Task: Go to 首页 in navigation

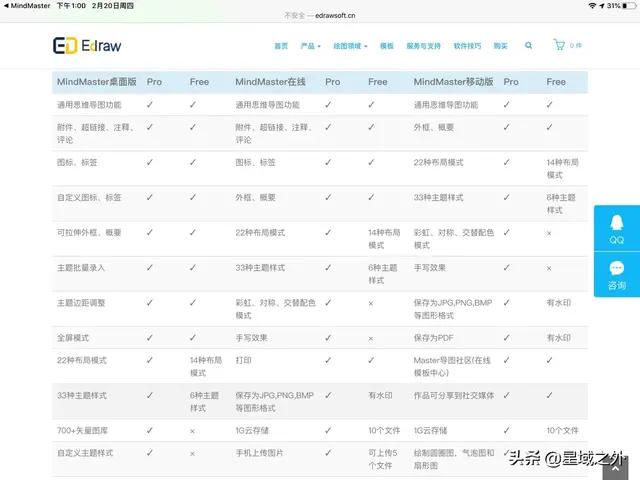Action: click(x=281, y=46)
